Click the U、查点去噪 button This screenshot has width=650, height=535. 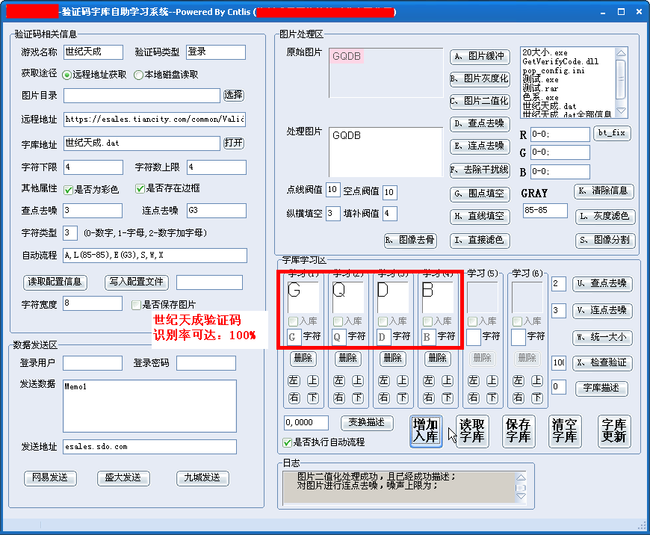pyautogui.click(x=602, y=284)
